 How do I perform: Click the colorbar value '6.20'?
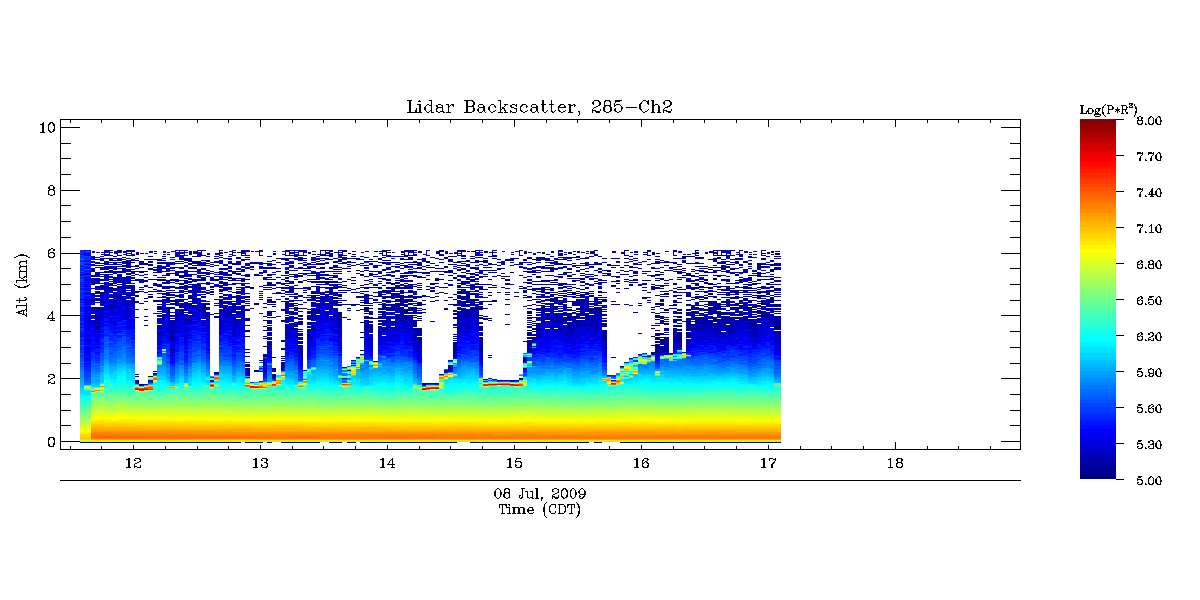click(x=1150, y=337)
